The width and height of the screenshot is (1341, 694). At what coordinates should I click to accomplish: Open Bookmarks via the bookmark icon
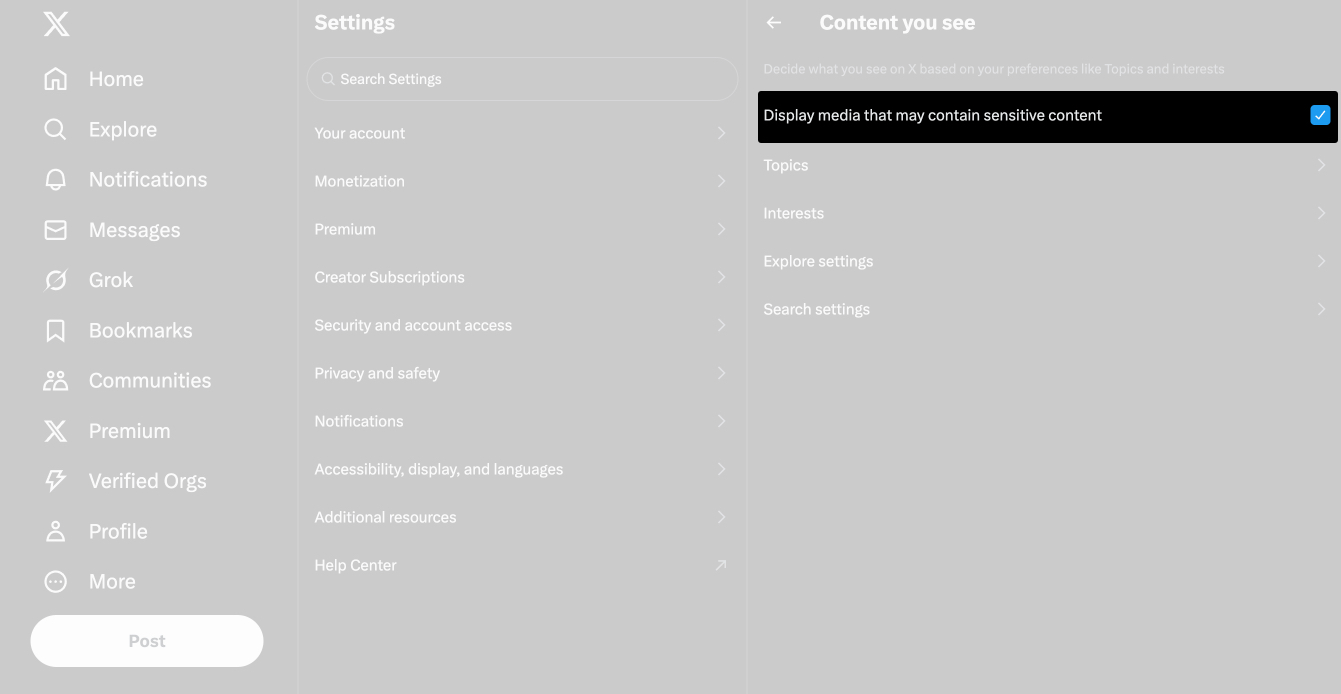(x=56, y=329)
